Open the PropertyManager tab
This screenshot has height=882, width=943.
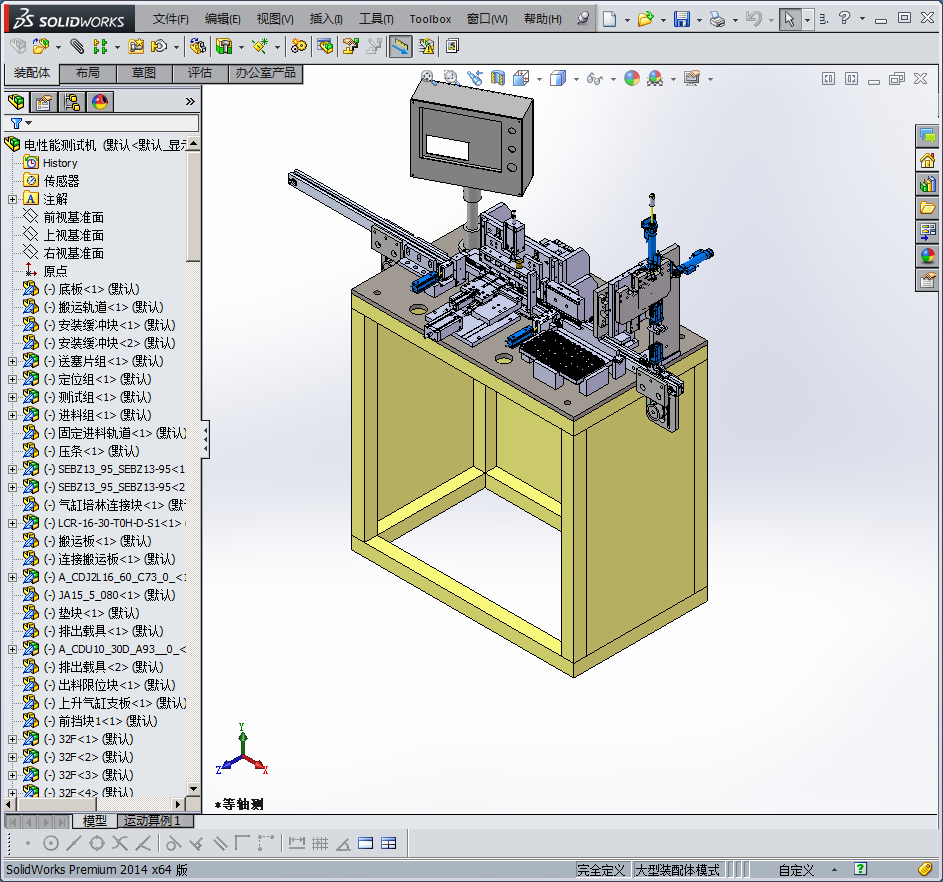point(44,102)
